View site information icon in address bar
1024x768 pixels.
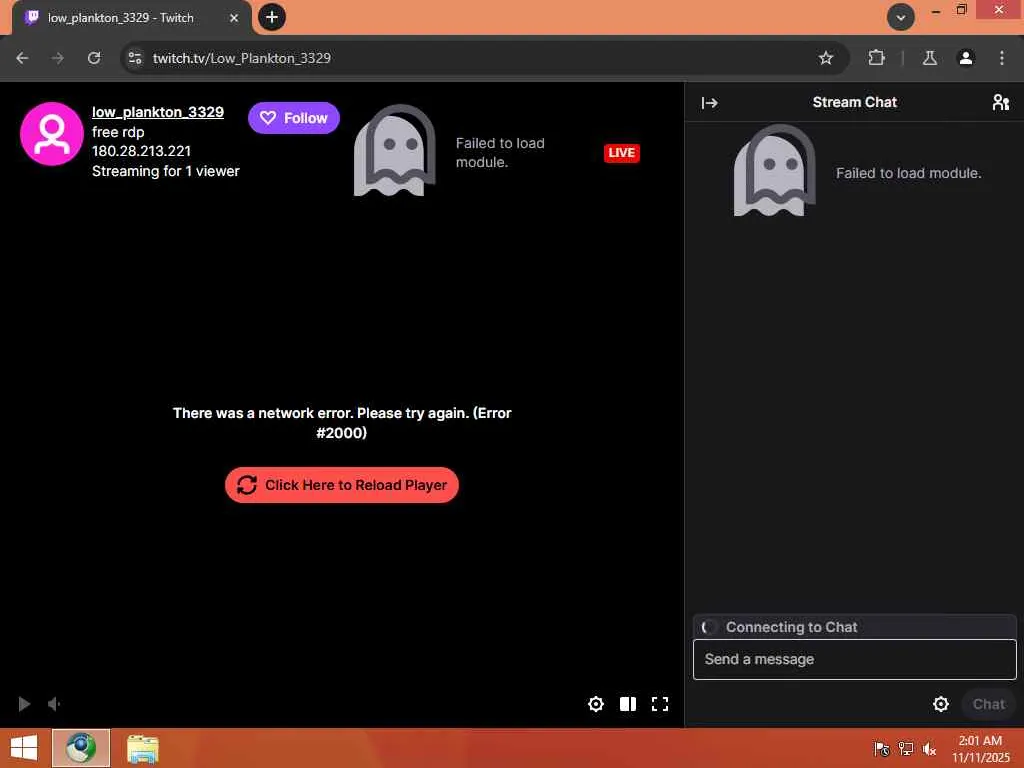pos(135,58)
